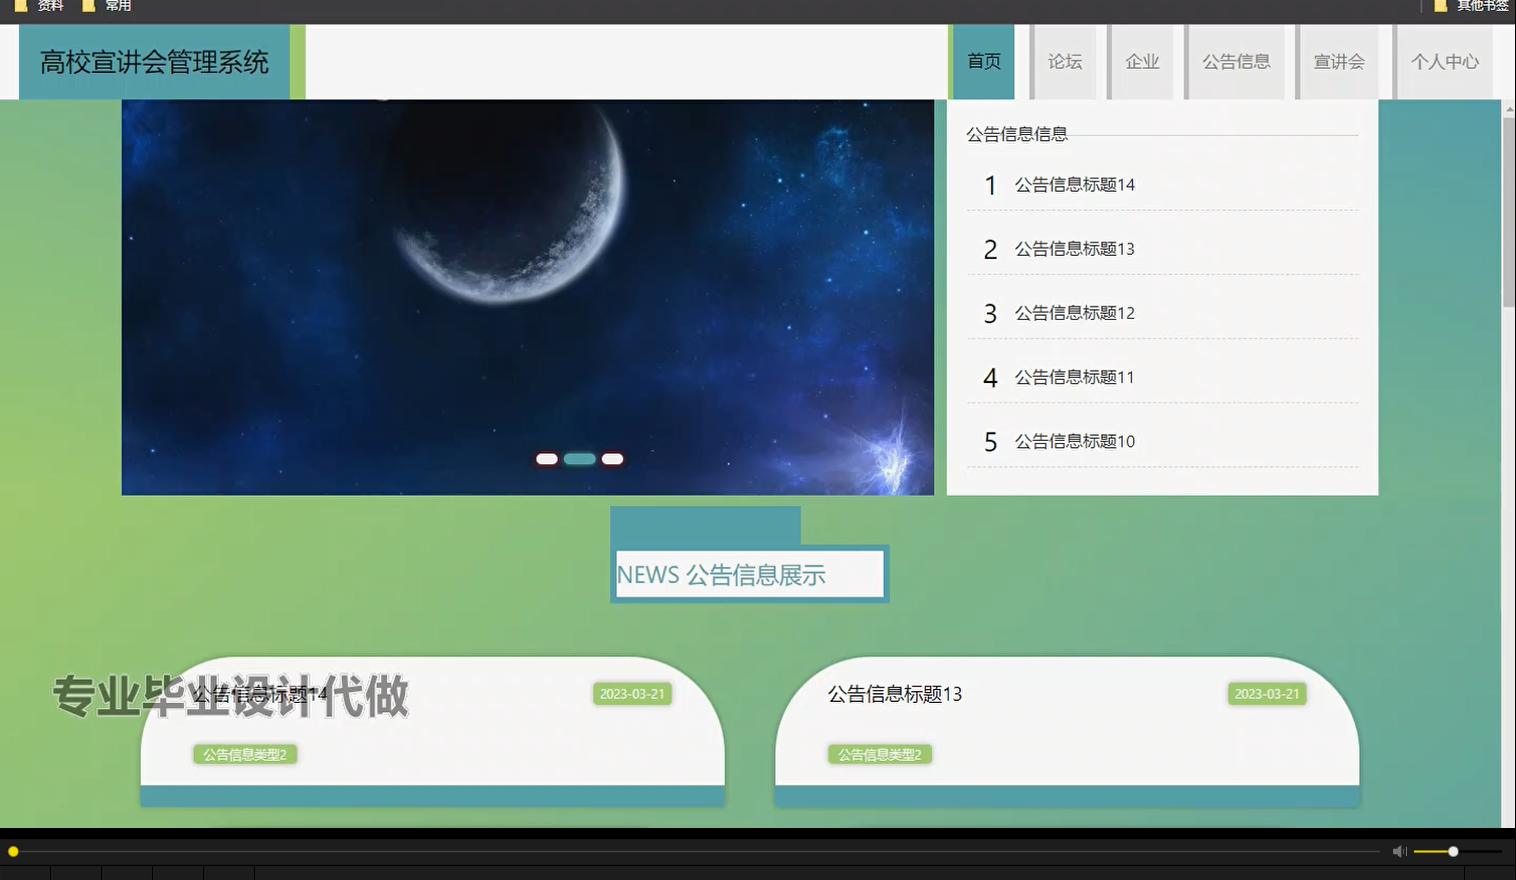Open the 常用 bookmarks folder
The width and height of the screenshot is (1516, 880).
[x=113, y=6]
